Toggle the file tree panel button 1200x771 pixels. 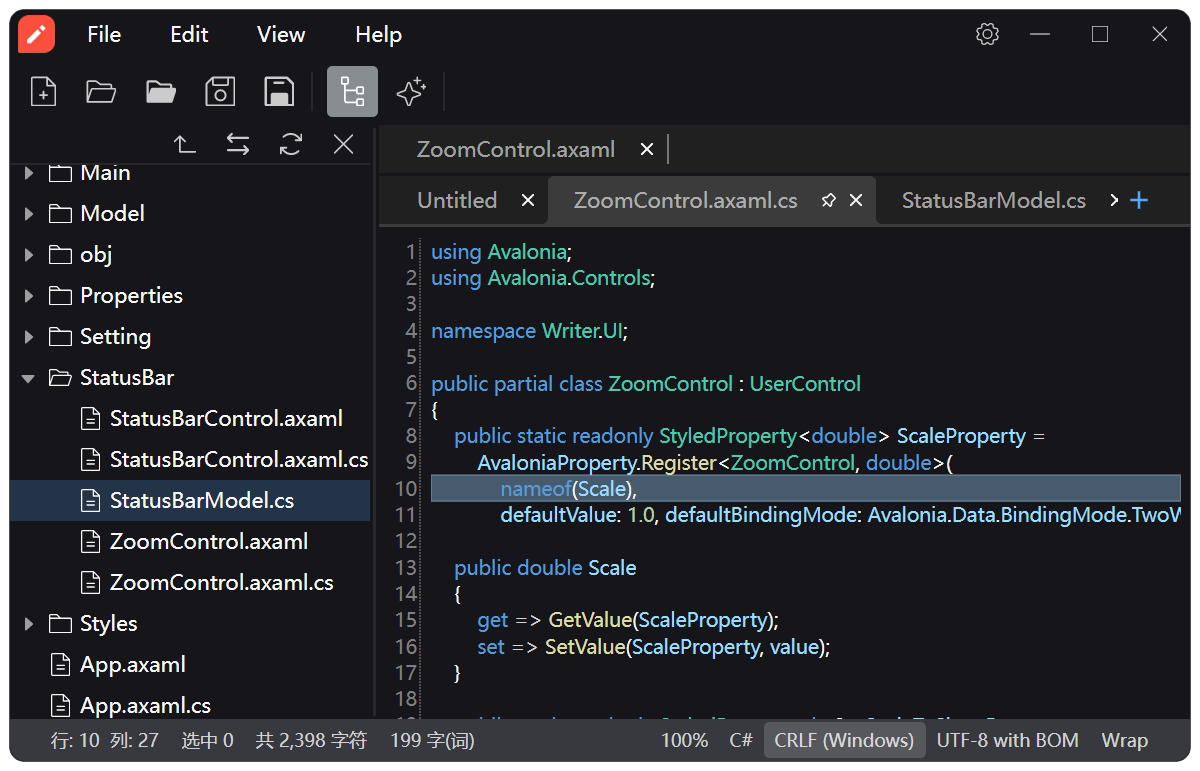pos(352,92)
